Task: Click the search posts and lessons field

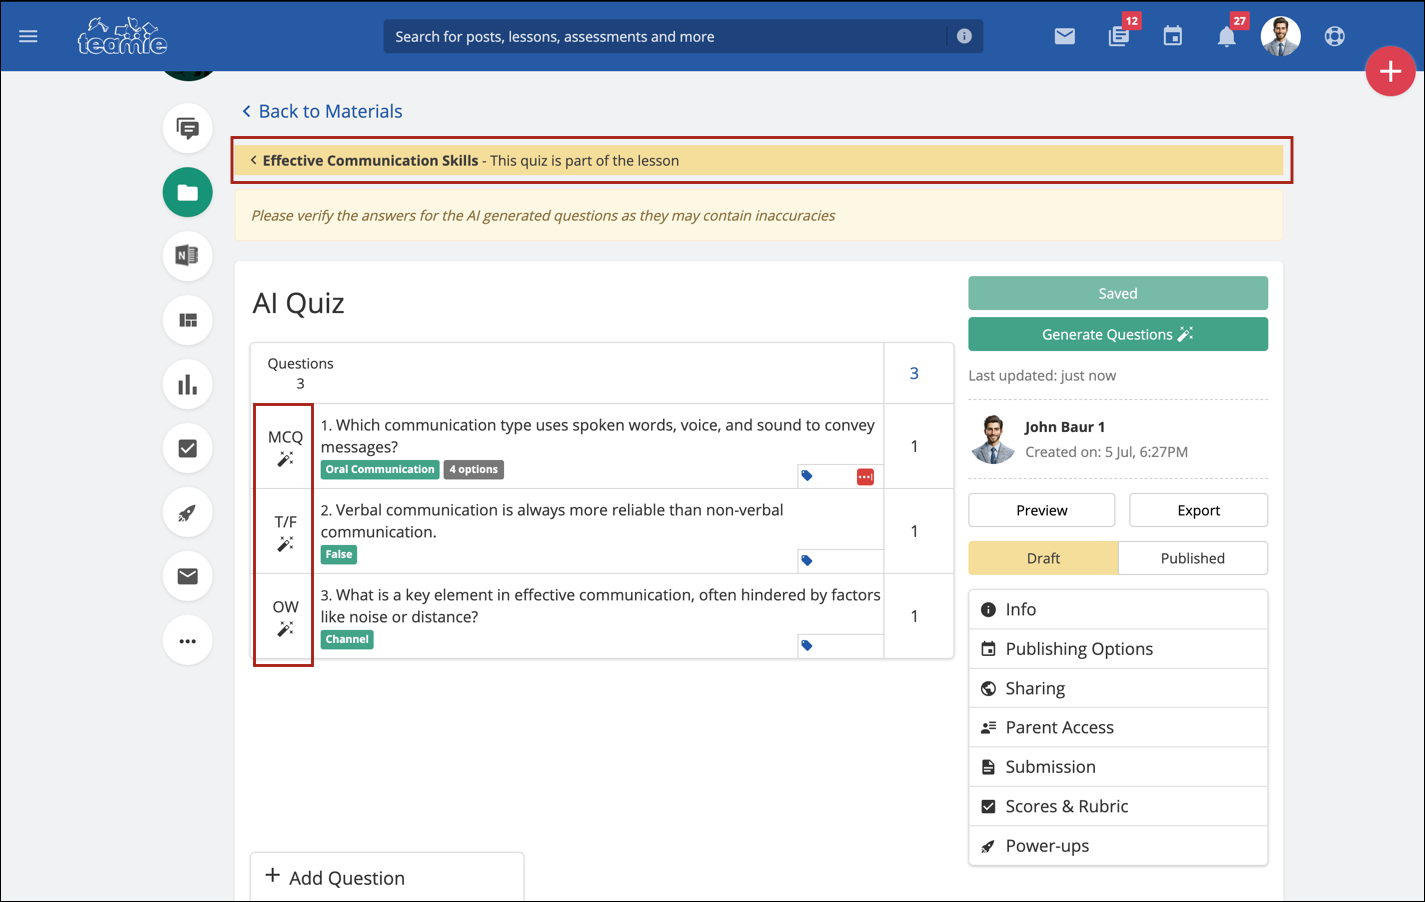Action: (x=665, y=36)
